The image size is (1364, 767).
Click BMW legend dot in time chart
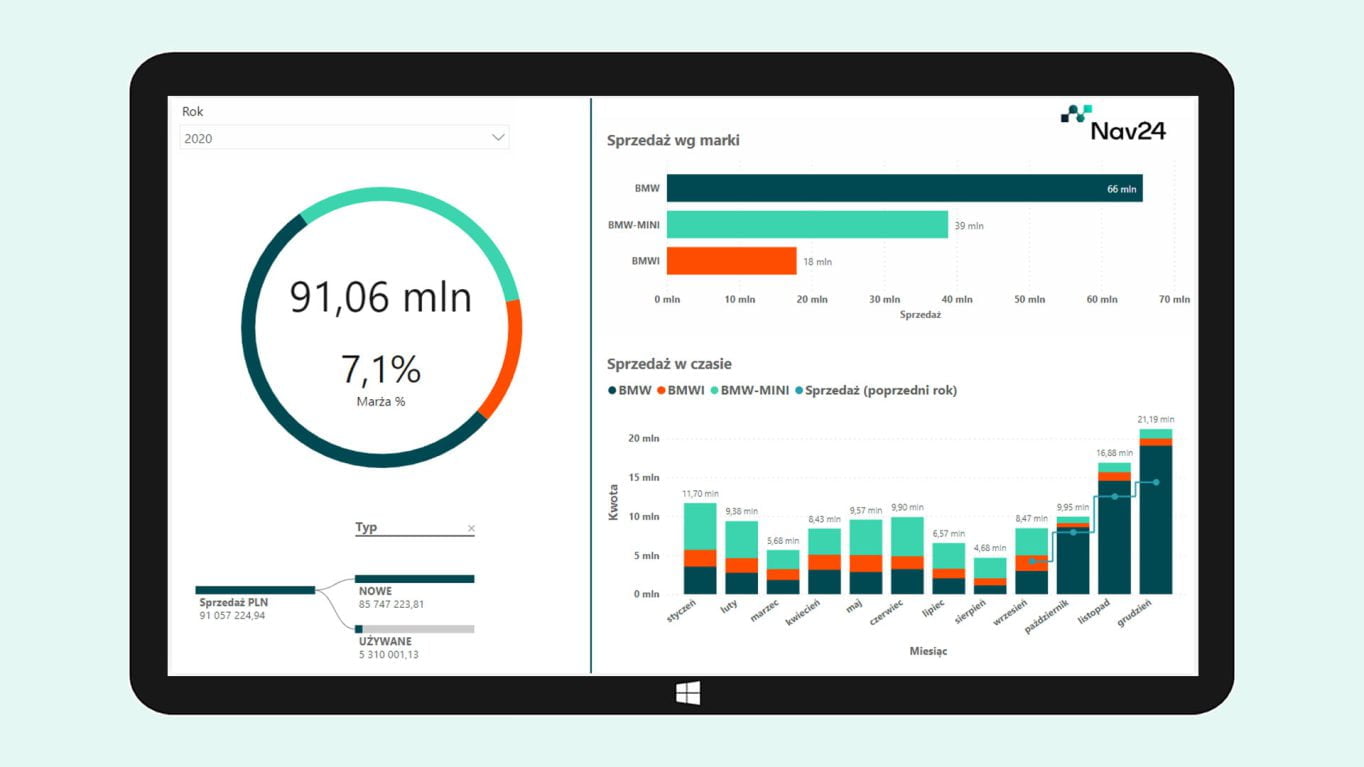click(x=612, y=391)
